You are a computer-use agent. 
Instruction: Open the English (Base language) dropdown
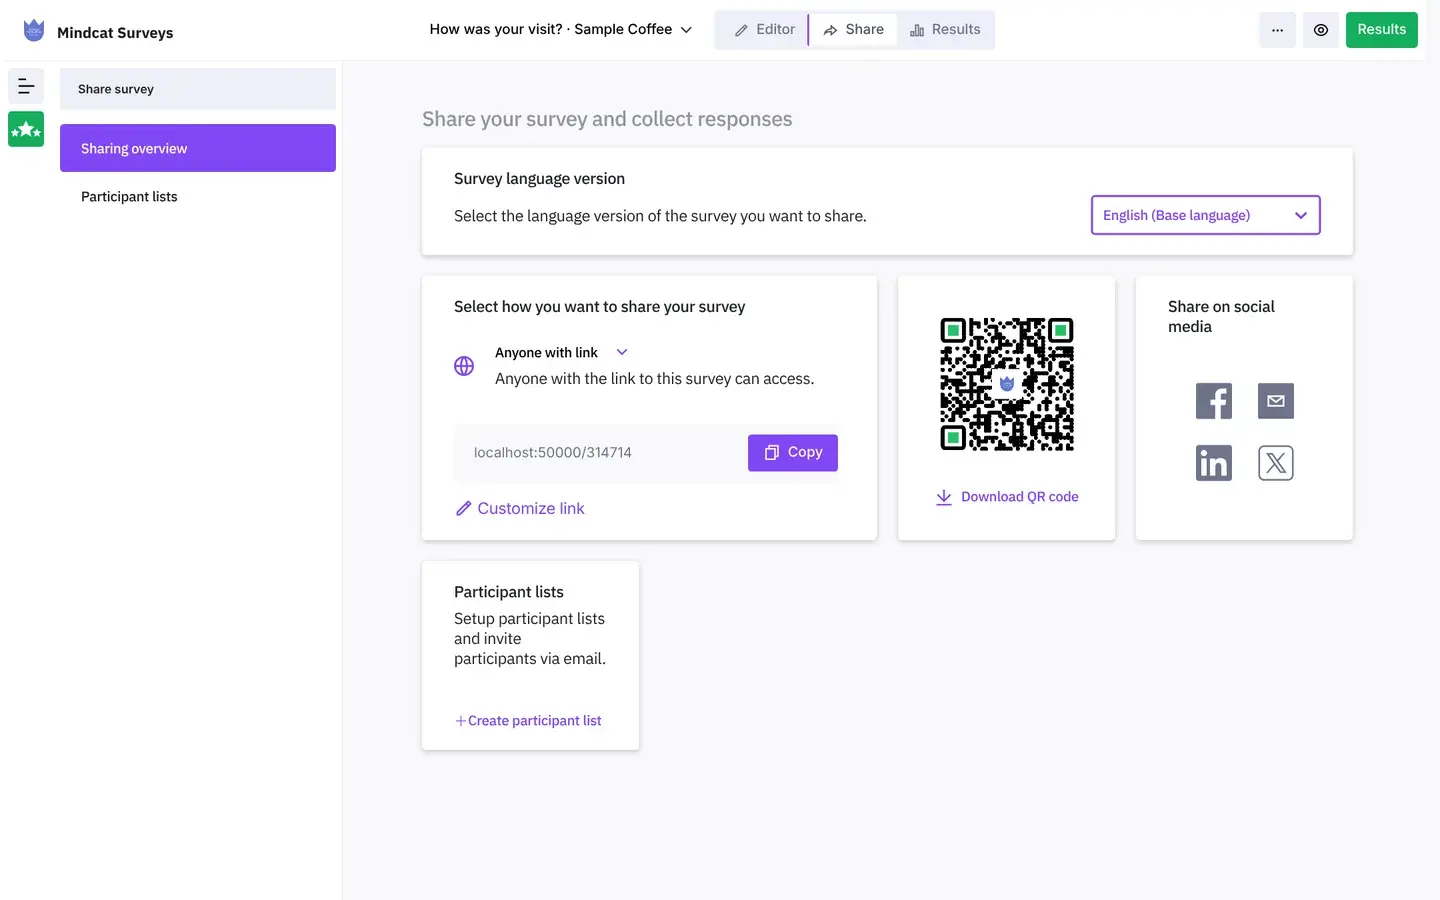[1205, 215]
